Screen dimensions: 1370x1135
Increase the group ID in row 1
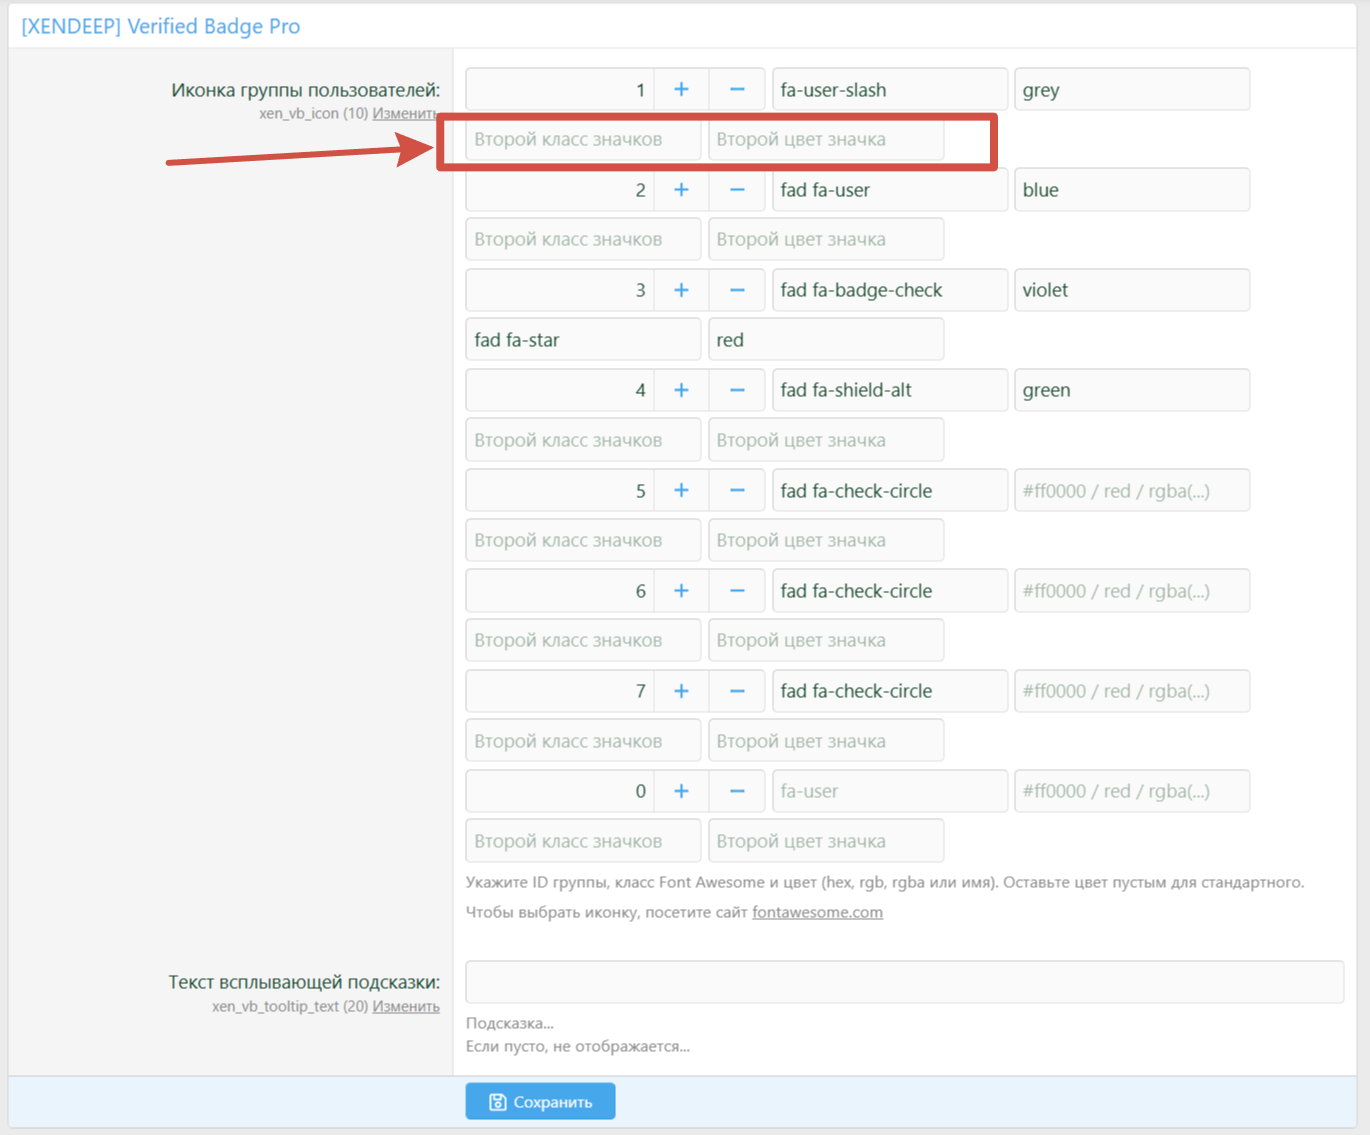[x=681, y=90]
